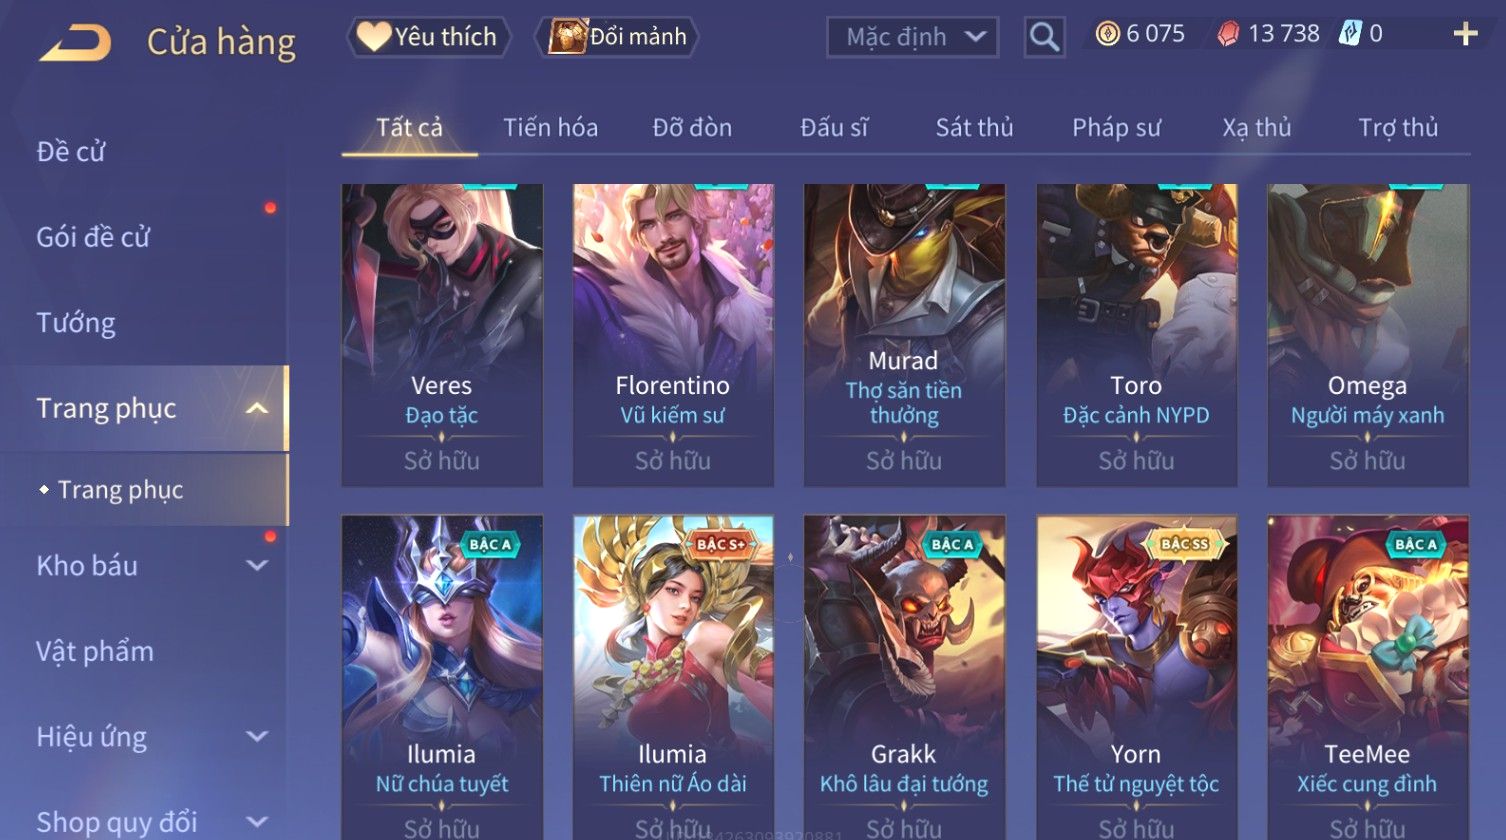This screenshot has height=840, width=1506.
Task: Select the Veres Đạo tặc skin card
Action: click(x=442, y=335)
